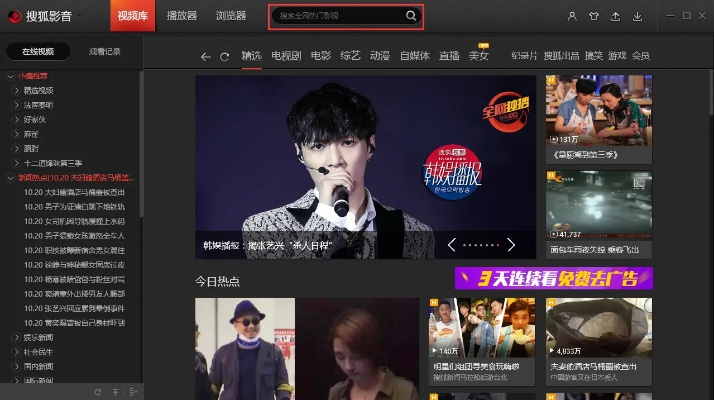The height and width of the screenshot is (400, 714).
Task: Click the 3天连续看免费去广告 banner
Action: coord(553,278)
